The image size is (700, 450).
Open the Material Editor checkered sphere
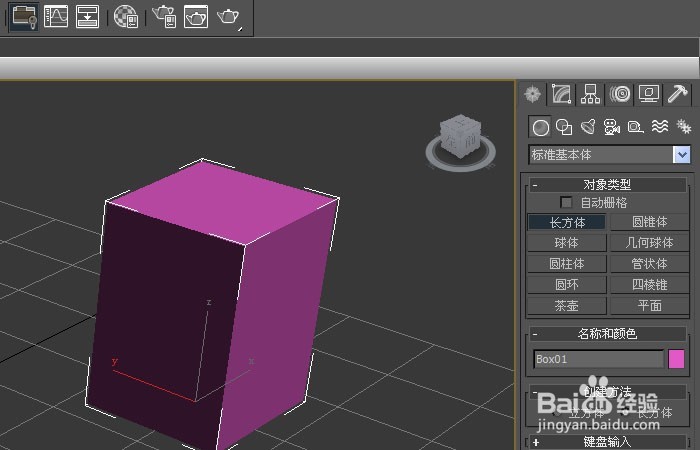(x=126, y=17)
